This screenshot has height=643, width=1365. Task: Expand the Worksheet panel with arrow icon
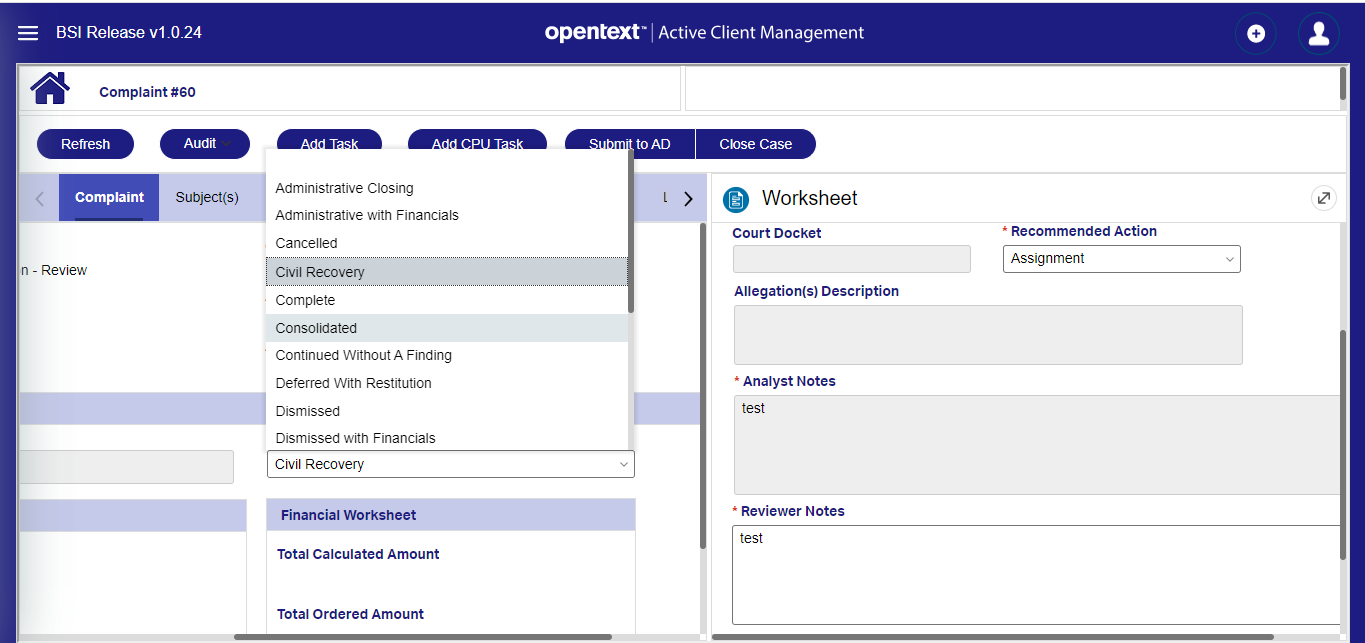pos(1323,198)
